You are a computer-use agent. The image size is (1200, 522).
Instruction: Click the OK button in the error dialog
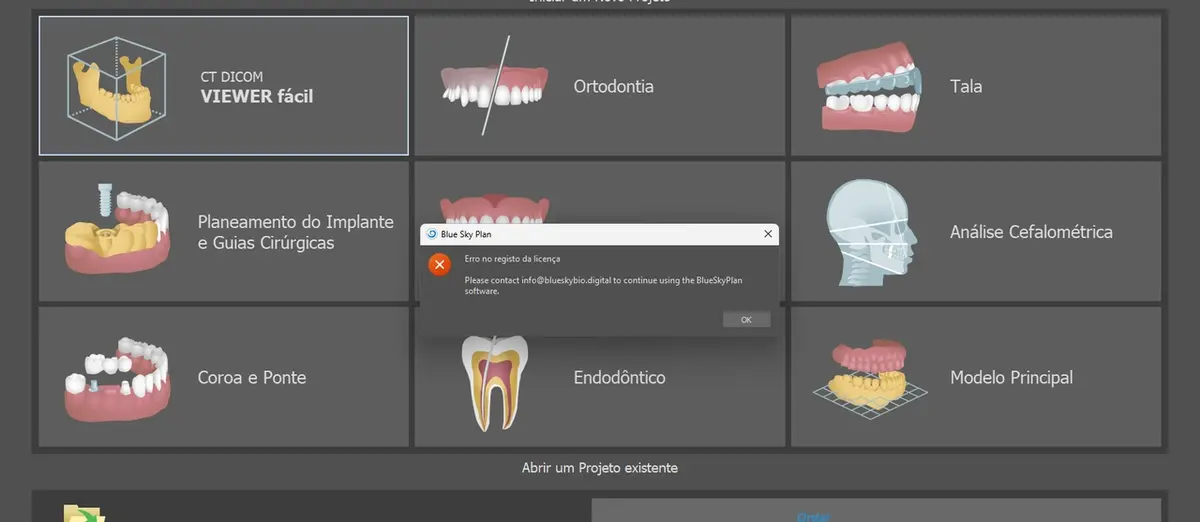click(746, 320)
